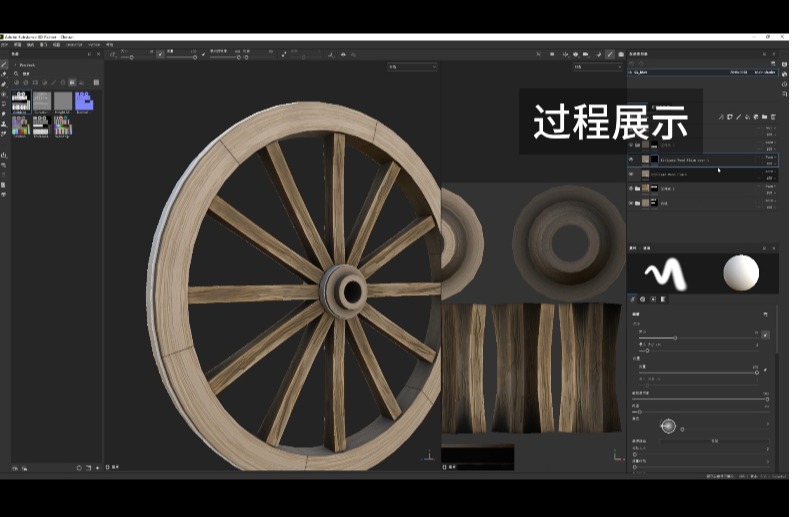
Task: Open the alignment dropdown in brush properties
Action: click(714, 441)
